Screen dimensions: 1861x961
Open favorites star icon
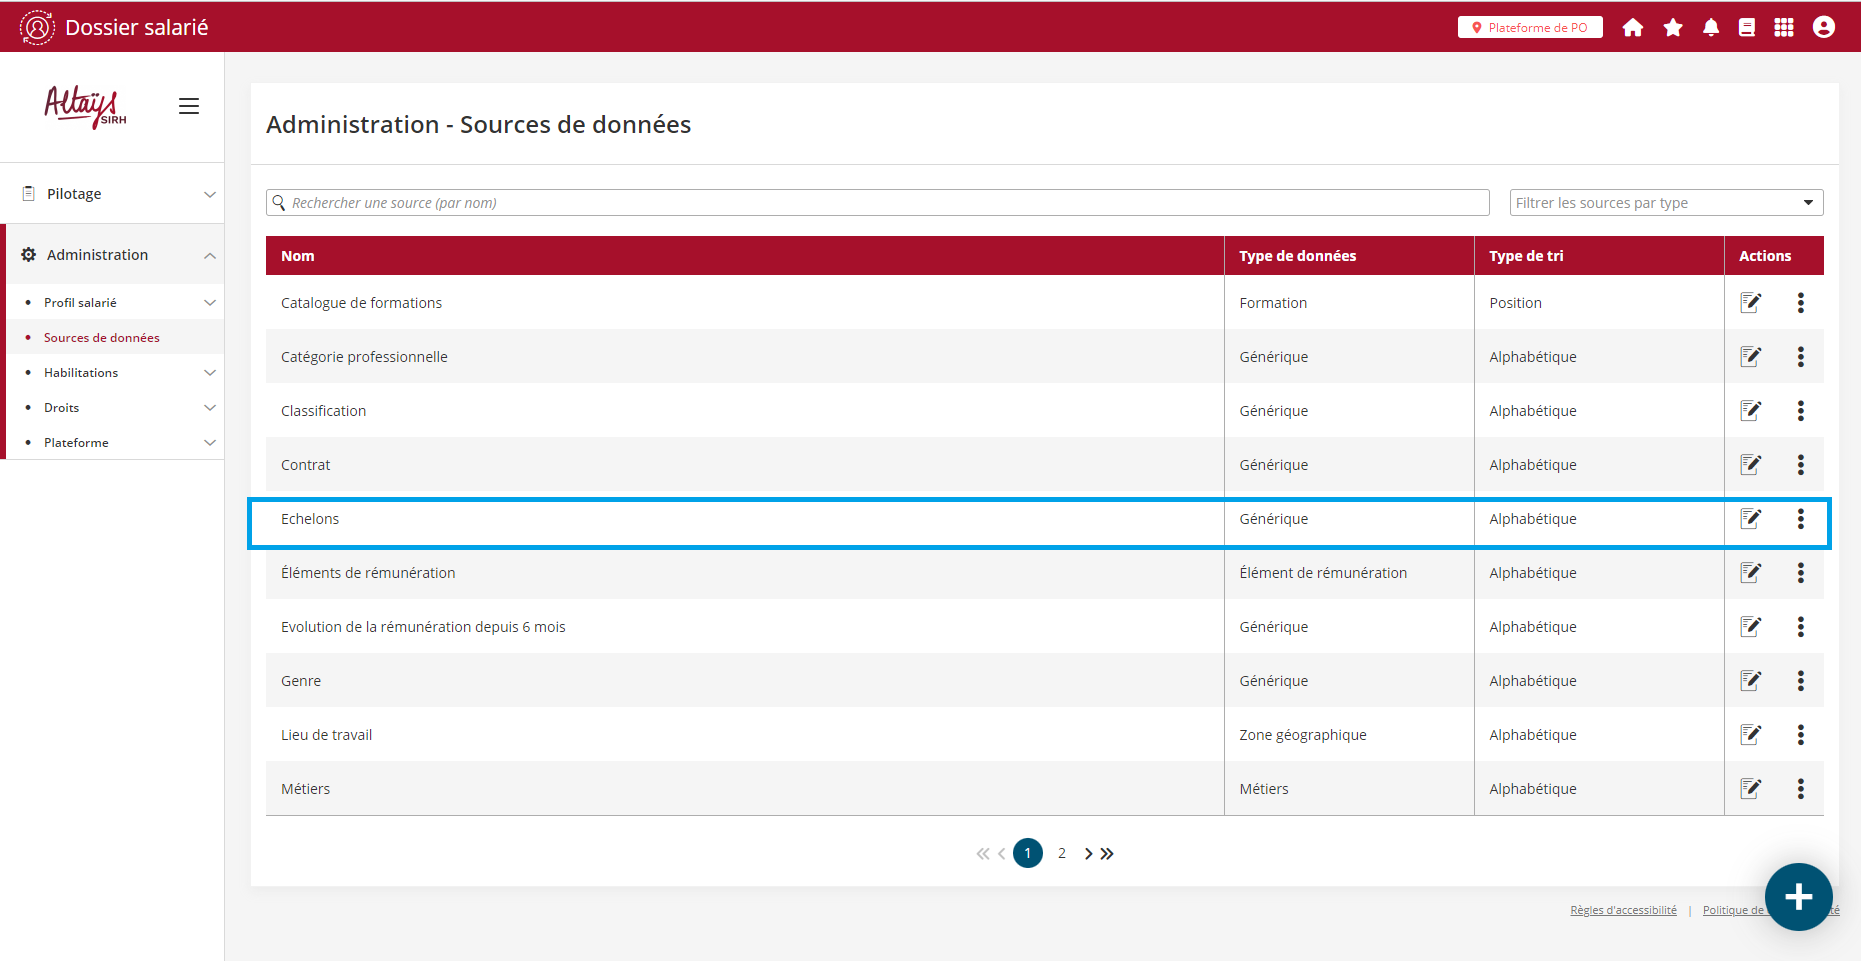point(1672,28)
